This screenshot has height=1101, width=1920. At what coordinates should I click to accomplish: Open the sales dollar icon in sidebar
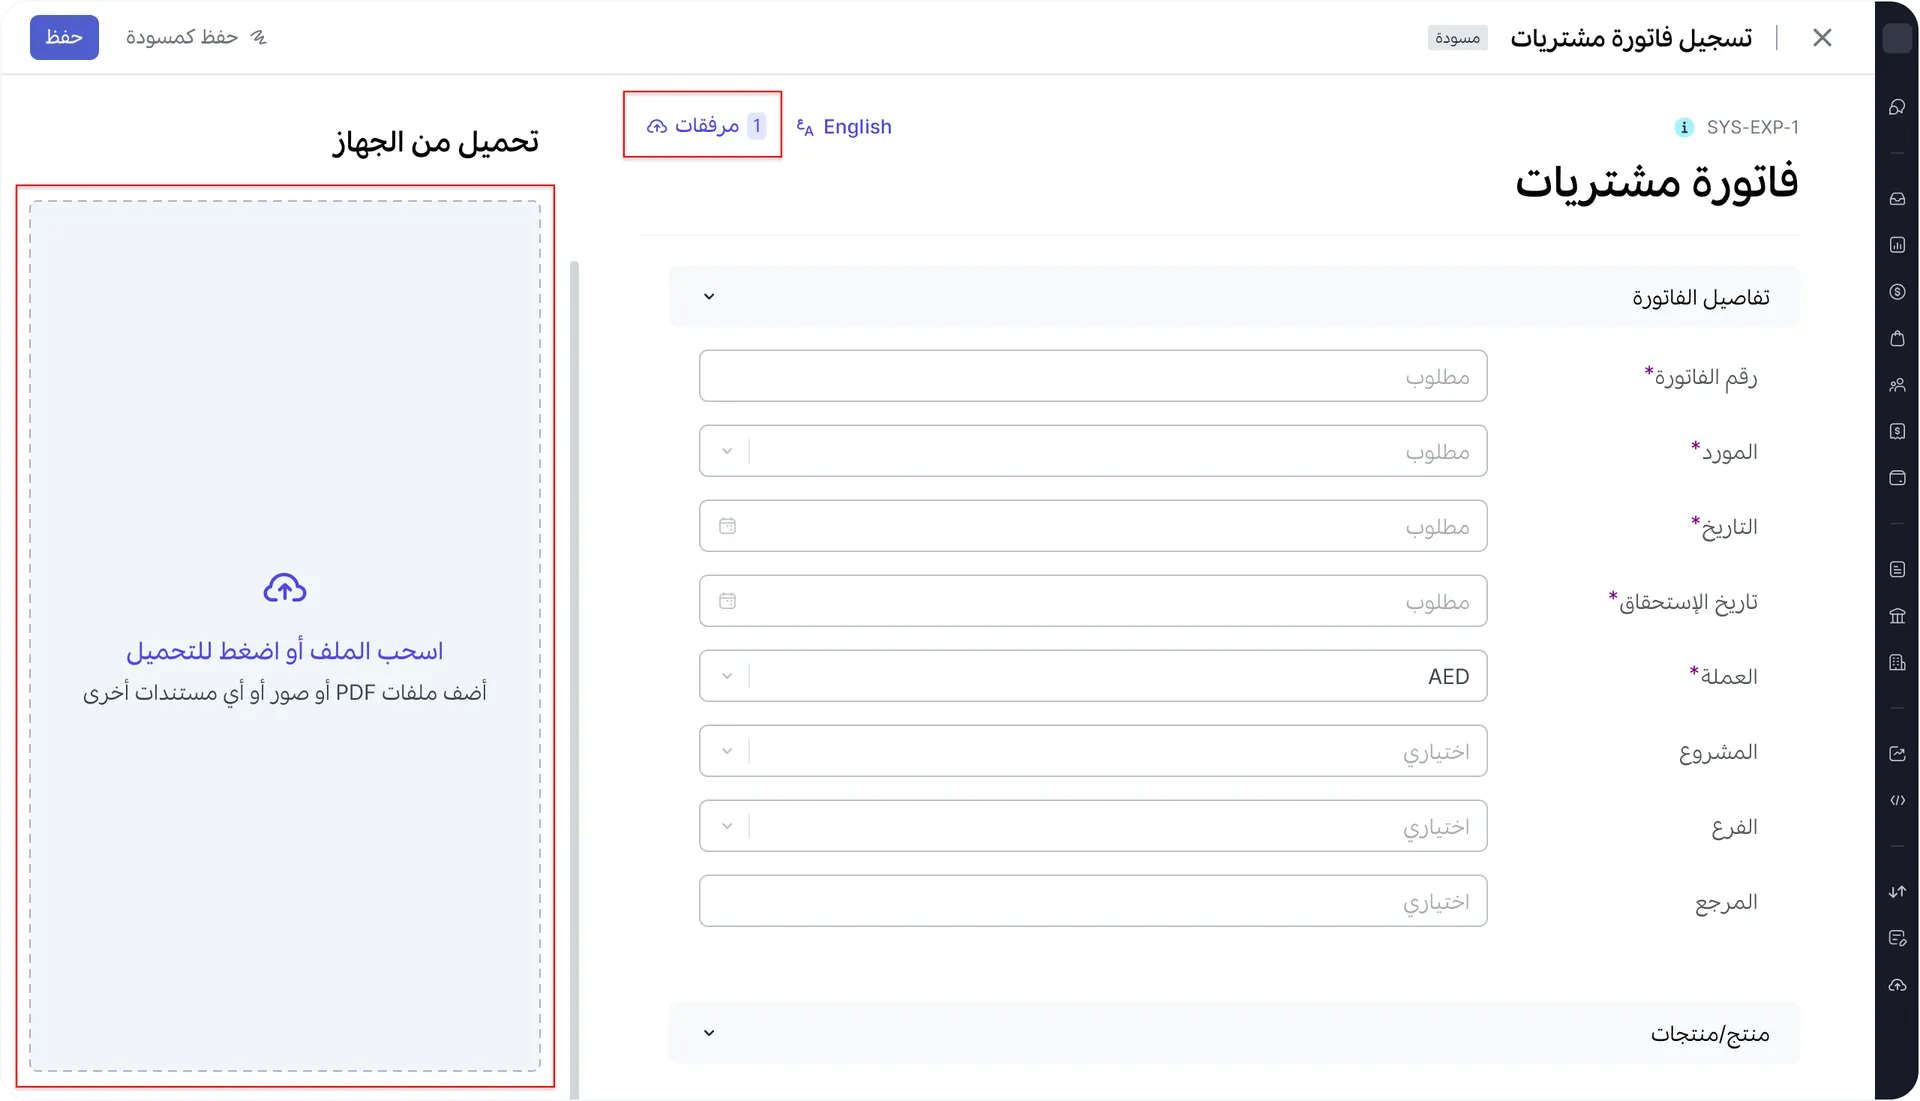pos(1897,291)
